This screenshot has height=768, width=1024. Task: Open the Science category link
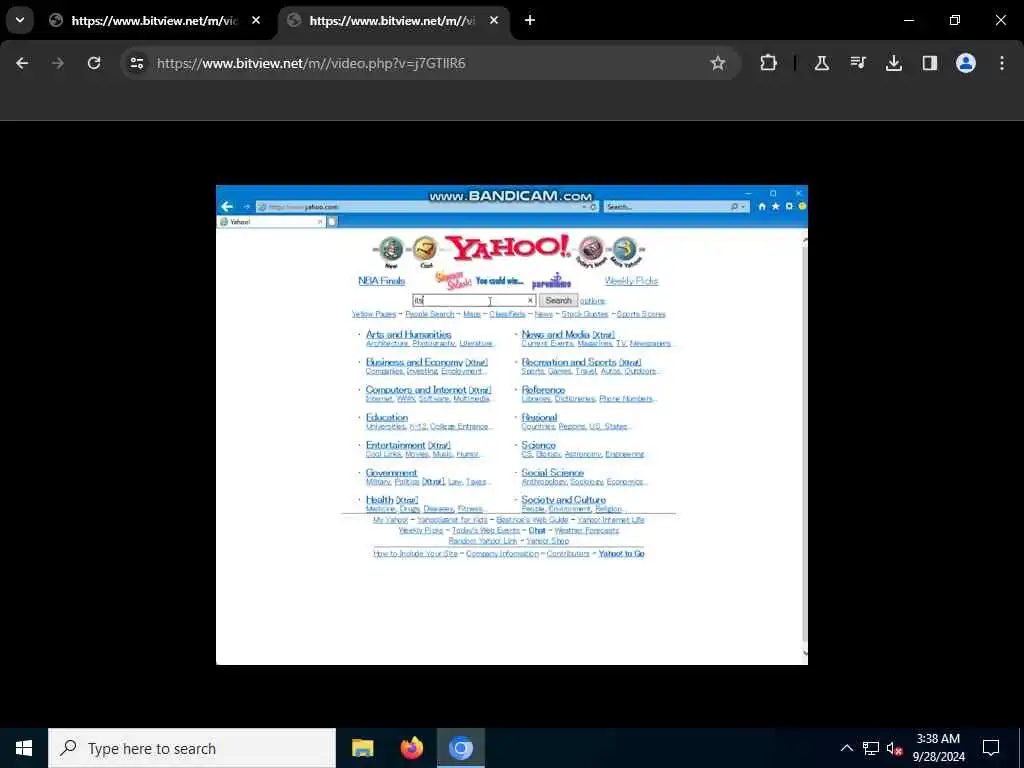coord(538,445)
